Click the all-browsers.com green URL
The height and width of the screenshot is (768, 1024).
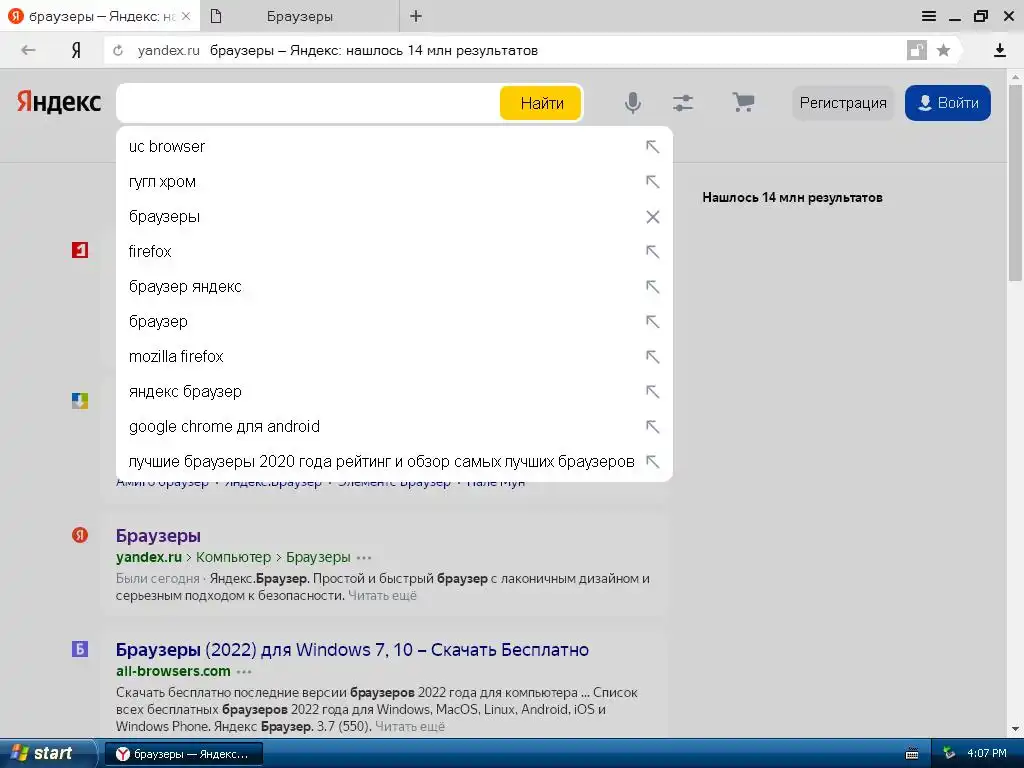click(x=173, y=671)
